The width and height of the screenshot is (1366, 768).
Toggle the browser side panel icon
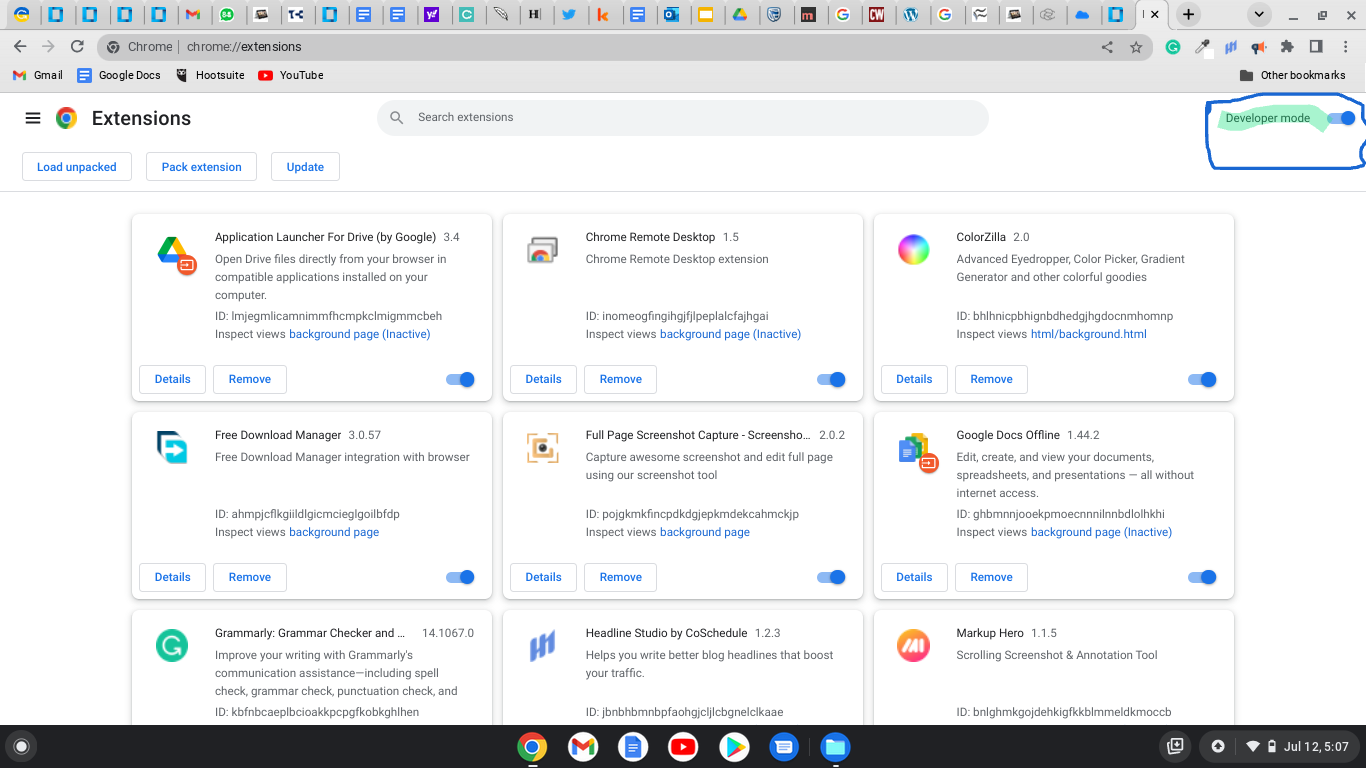[1316, 47]
